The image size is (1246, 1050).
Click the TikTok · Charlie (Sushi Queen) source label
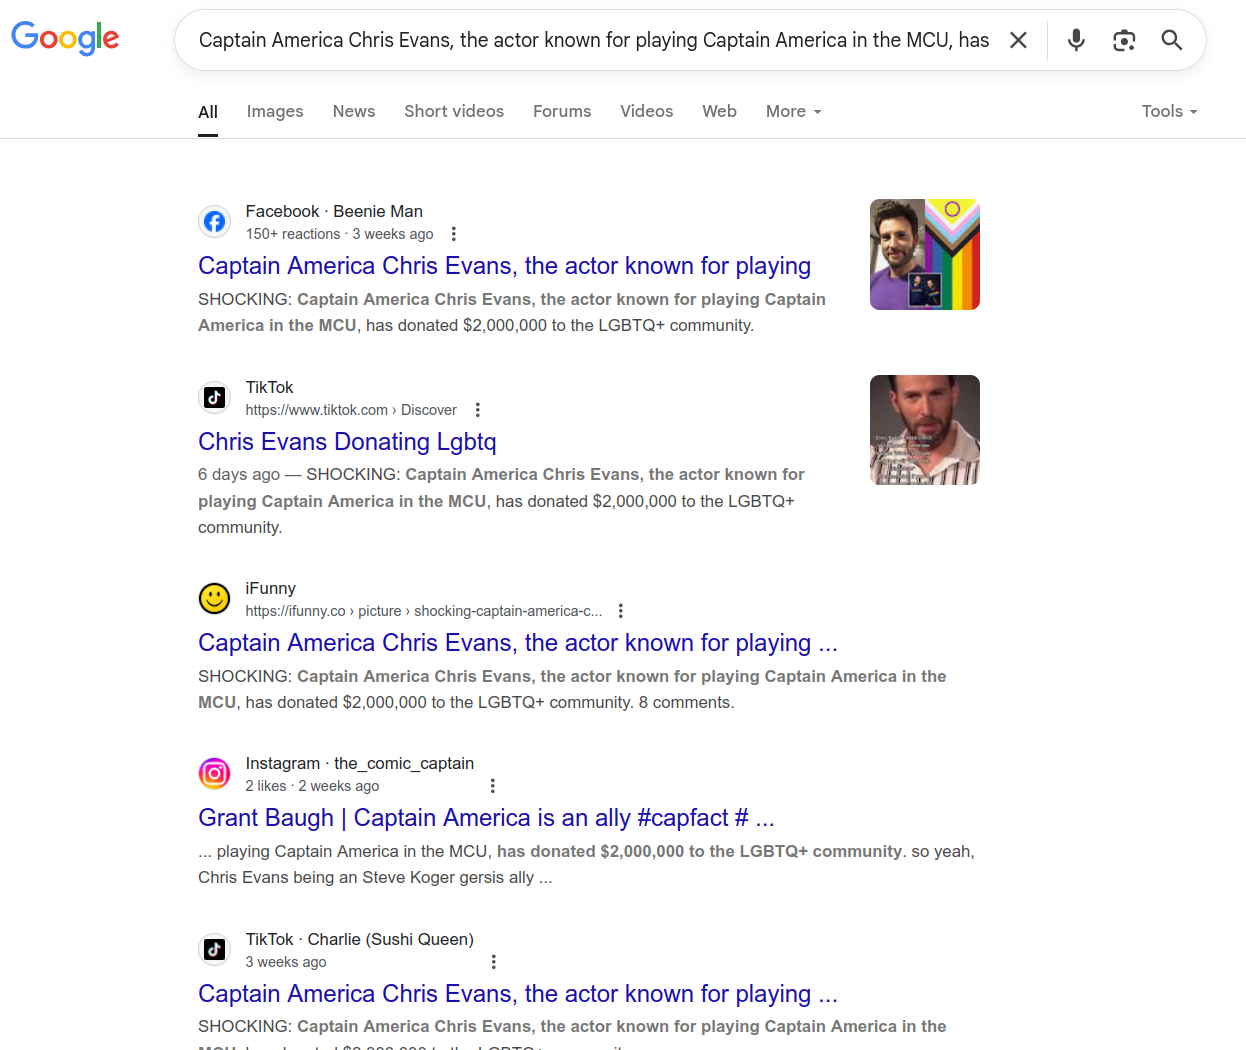pyautogui.click(x=360, y=939)
